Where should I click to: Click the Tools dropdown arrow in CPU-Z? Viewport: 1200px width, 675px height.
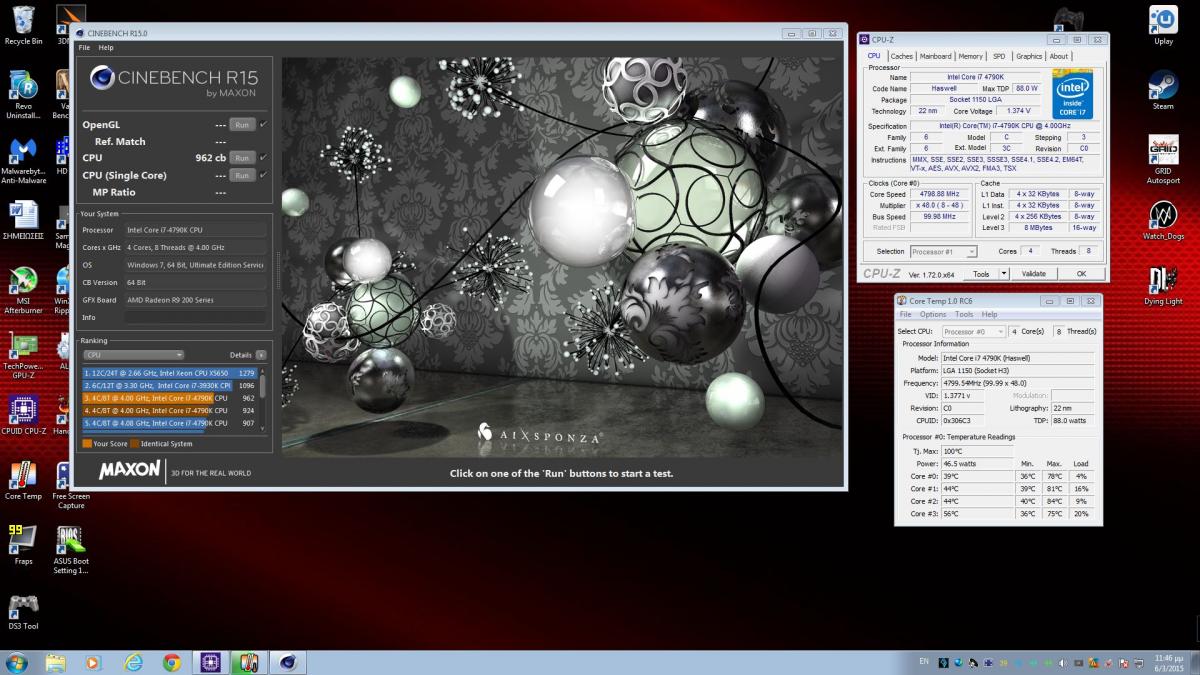click(1002, 274)
